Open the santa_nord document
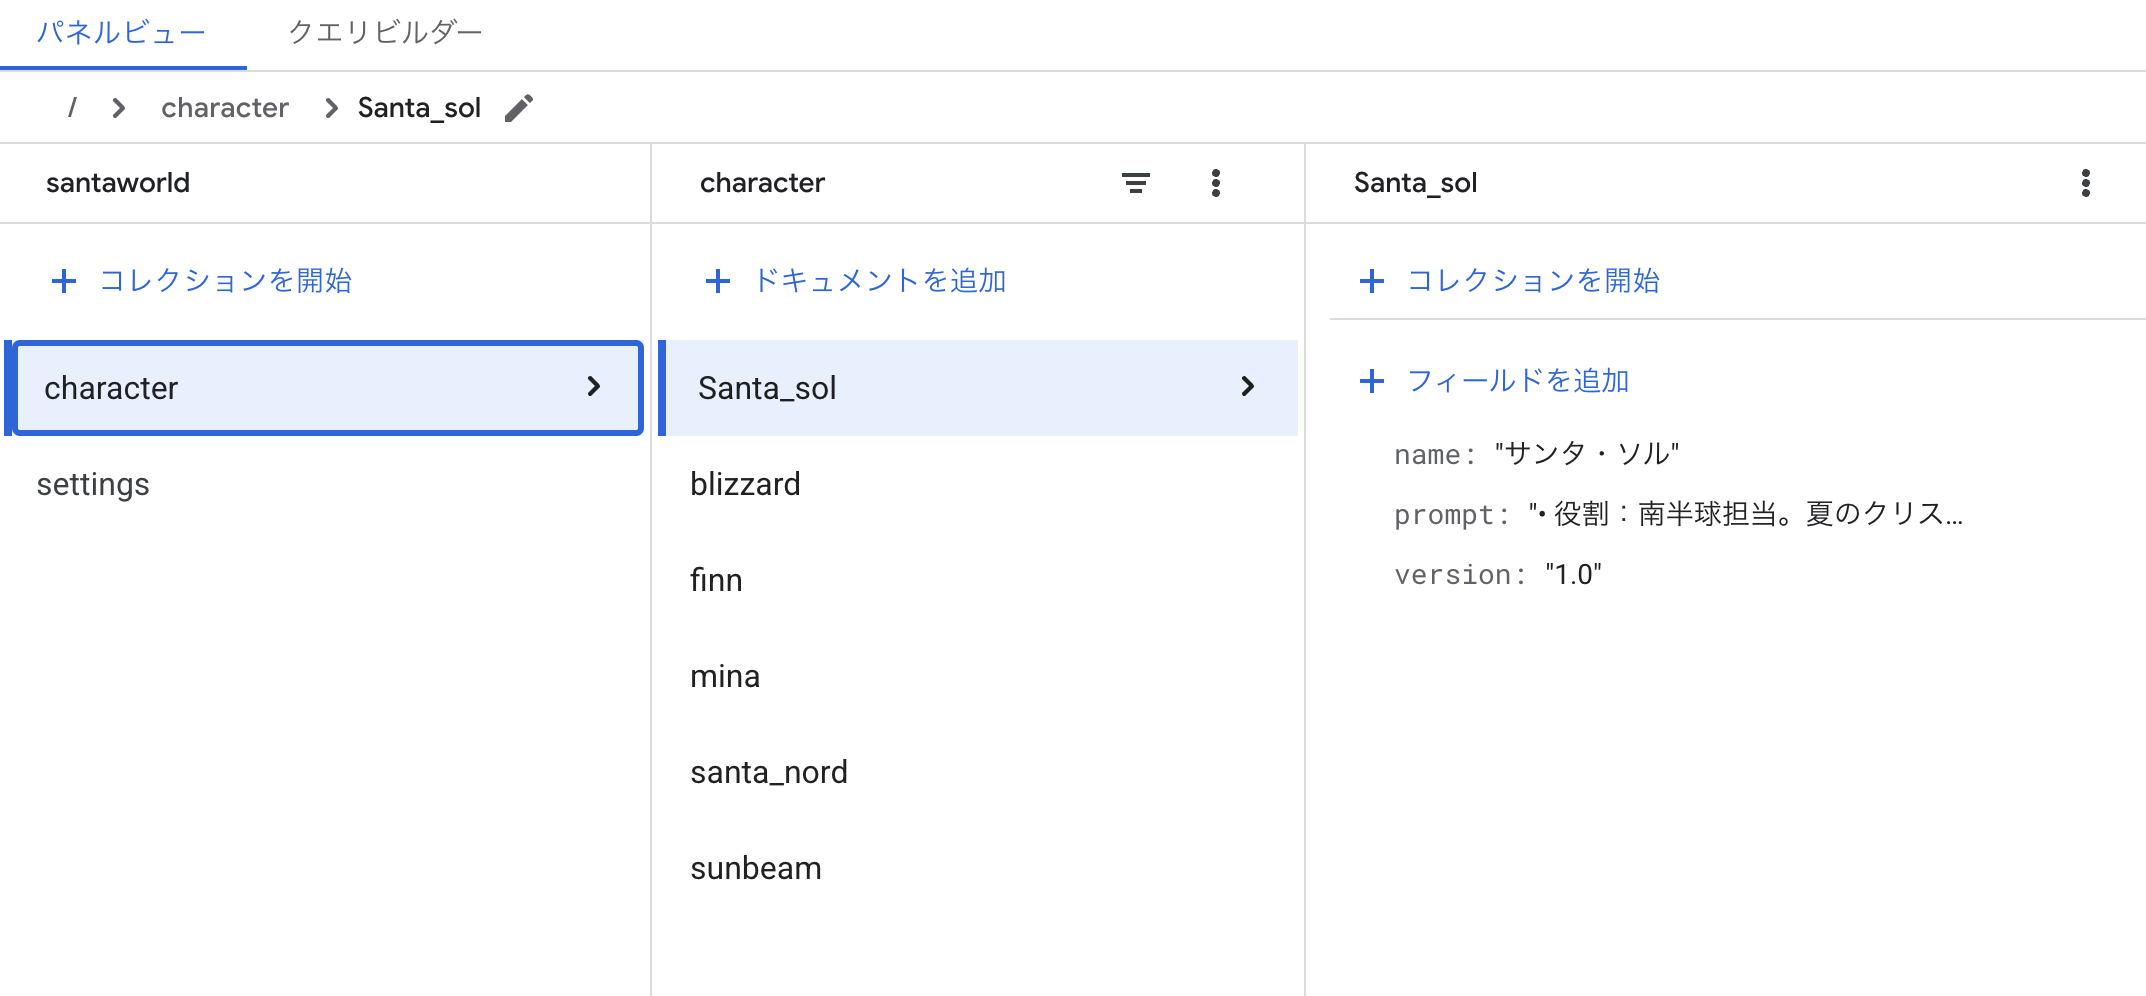The width and height of the screenshot is (2146, 996). (x=768, y=773)
